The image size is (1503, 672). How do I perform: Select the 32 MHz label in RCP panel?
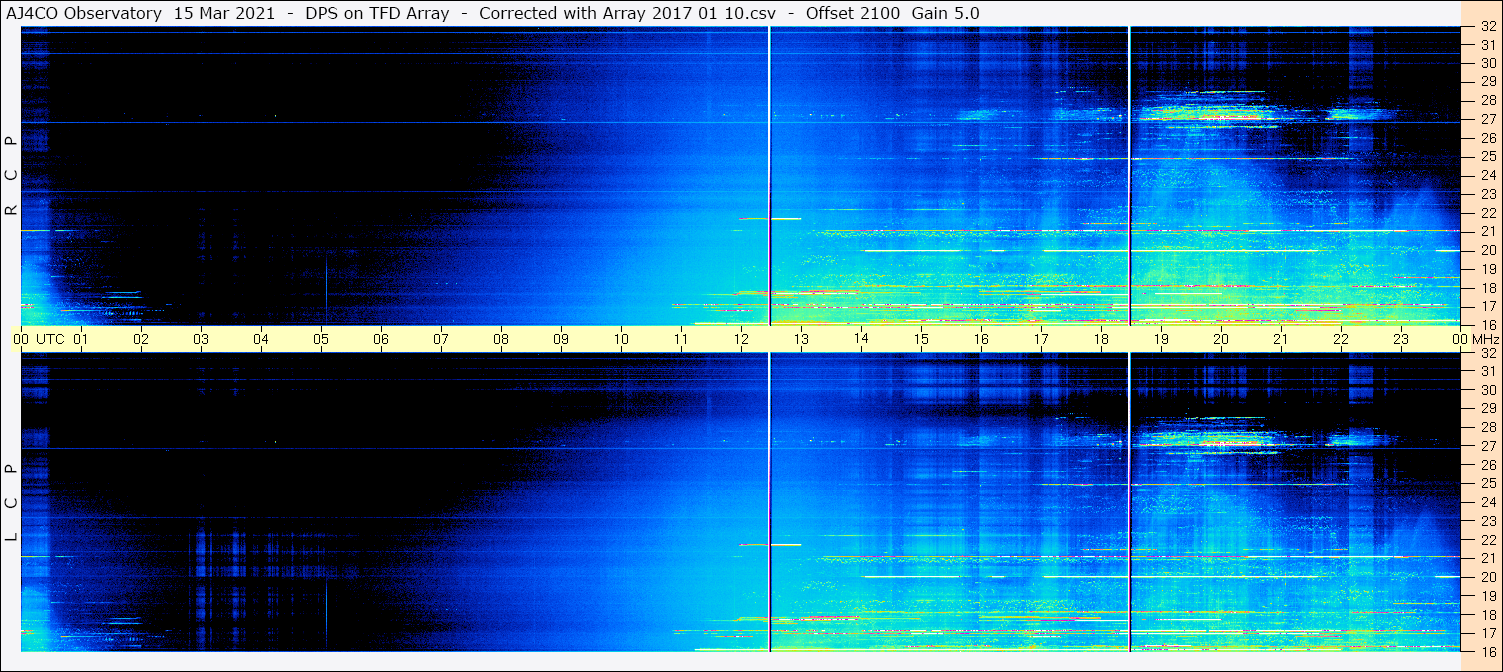click(1487, 28)
